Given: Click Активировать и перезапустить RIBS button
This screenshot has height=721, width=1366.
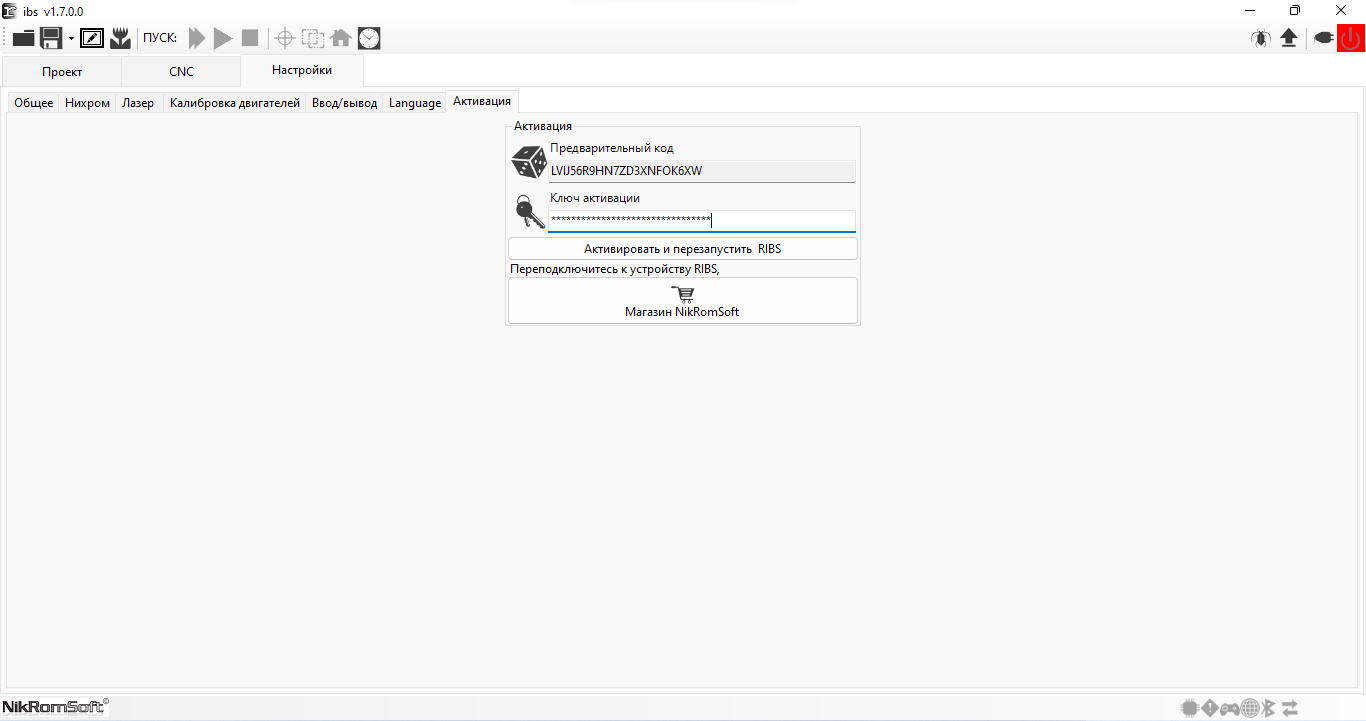Looking at the screenshot, I should pos(683,248).
